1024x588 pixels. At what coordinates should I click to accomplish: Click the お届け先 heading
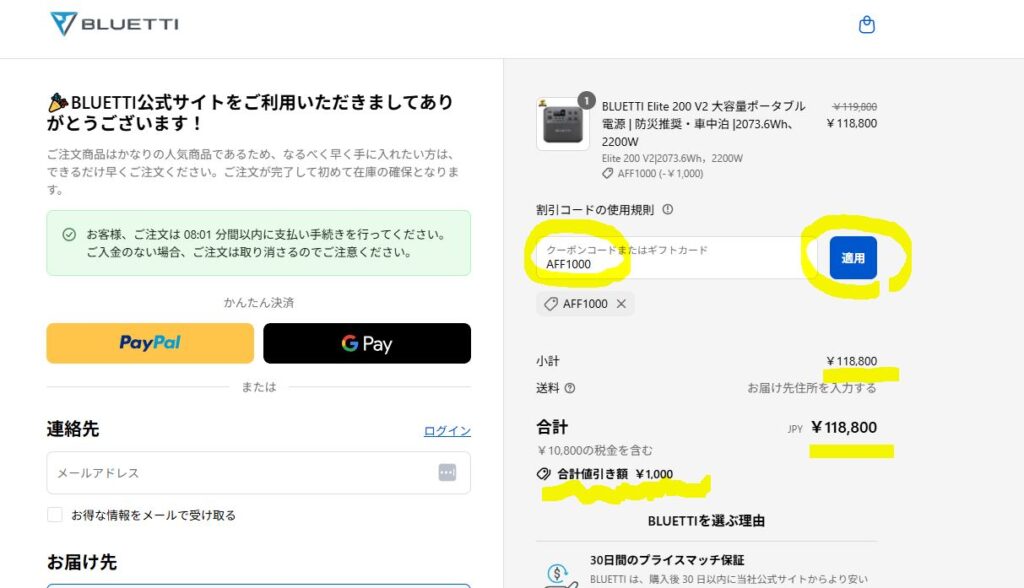(82, 563)
